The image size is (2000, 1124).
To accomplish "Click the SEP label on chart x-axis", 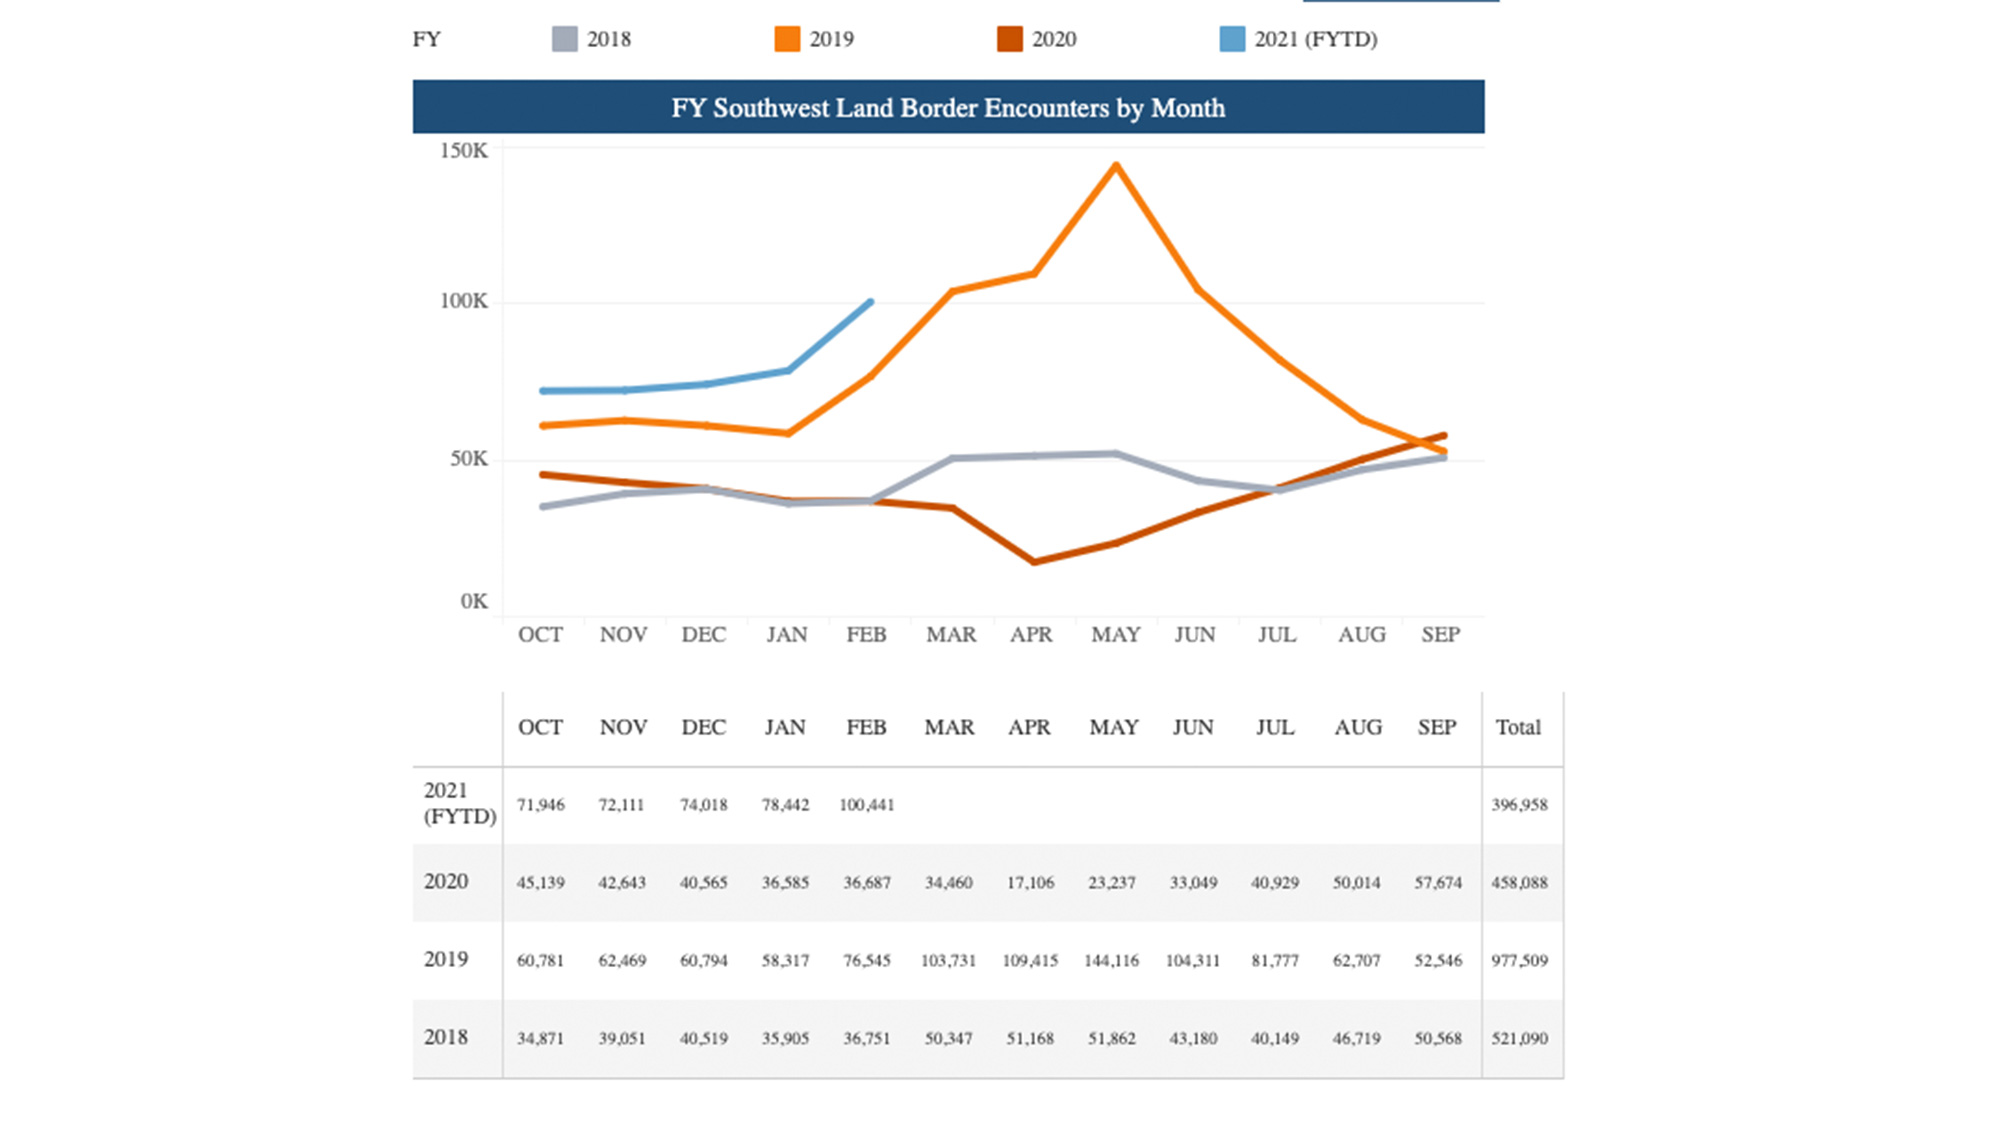I will [x=1440, y=635].
